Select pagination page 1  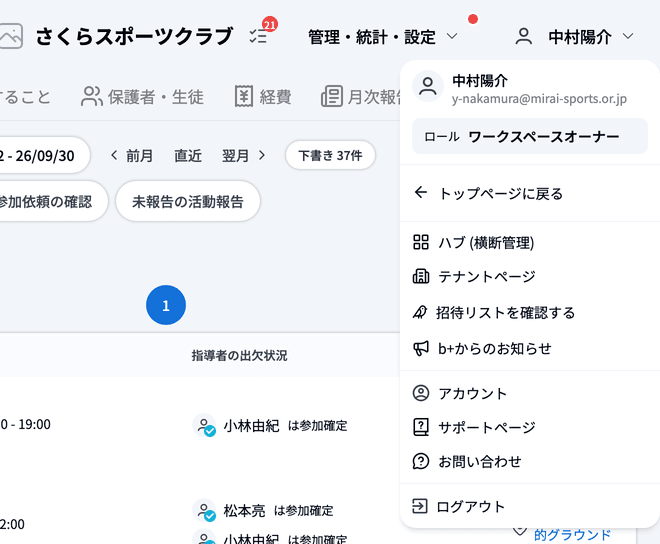(x=166, y=305)
